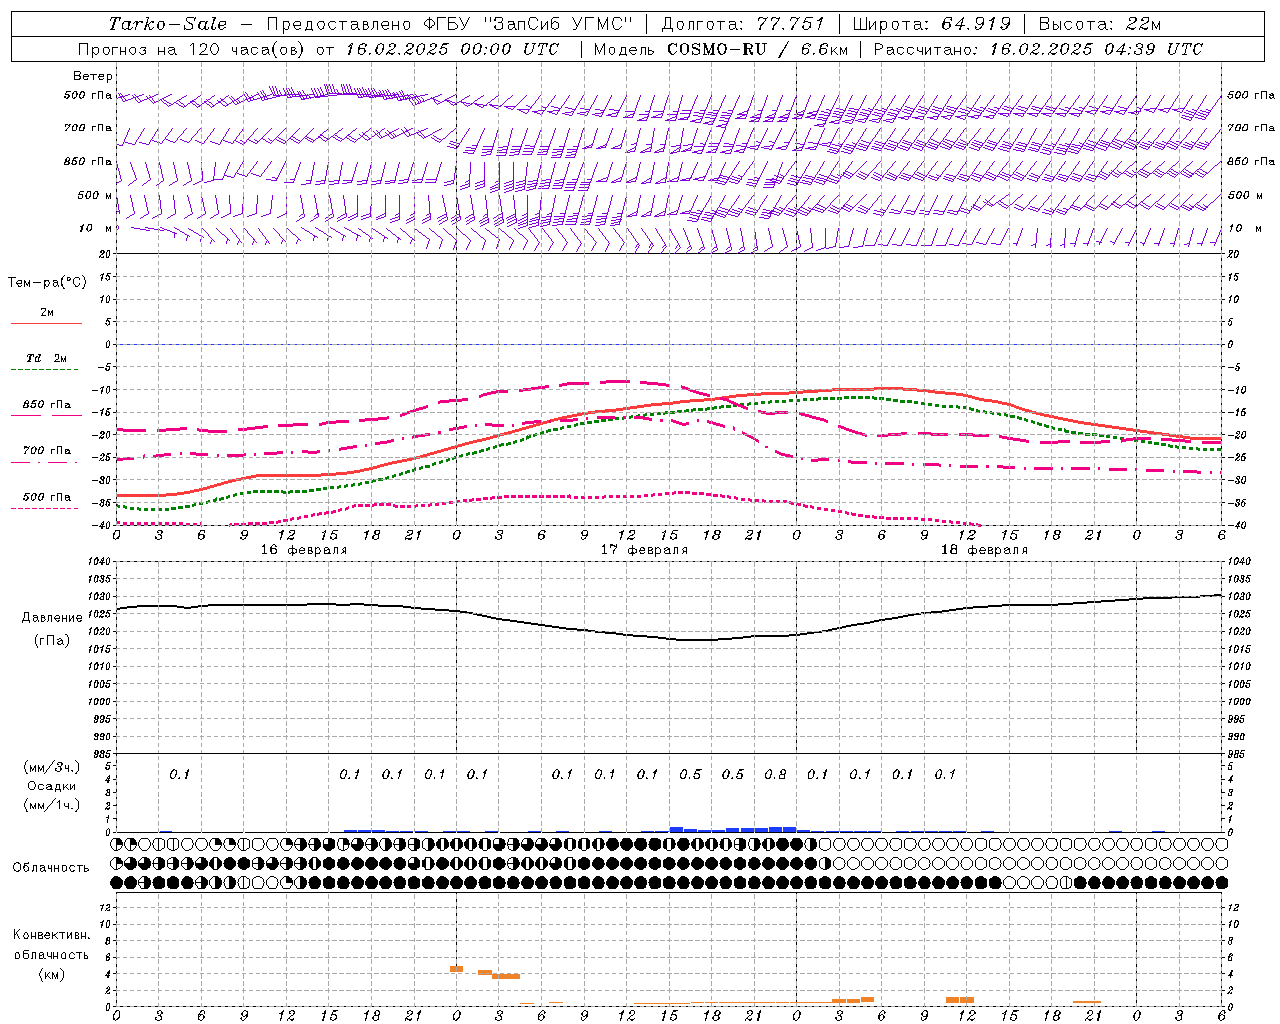
Task: Click the 'Долгота: 77.751' header value
Action: (x=743, y=24)
